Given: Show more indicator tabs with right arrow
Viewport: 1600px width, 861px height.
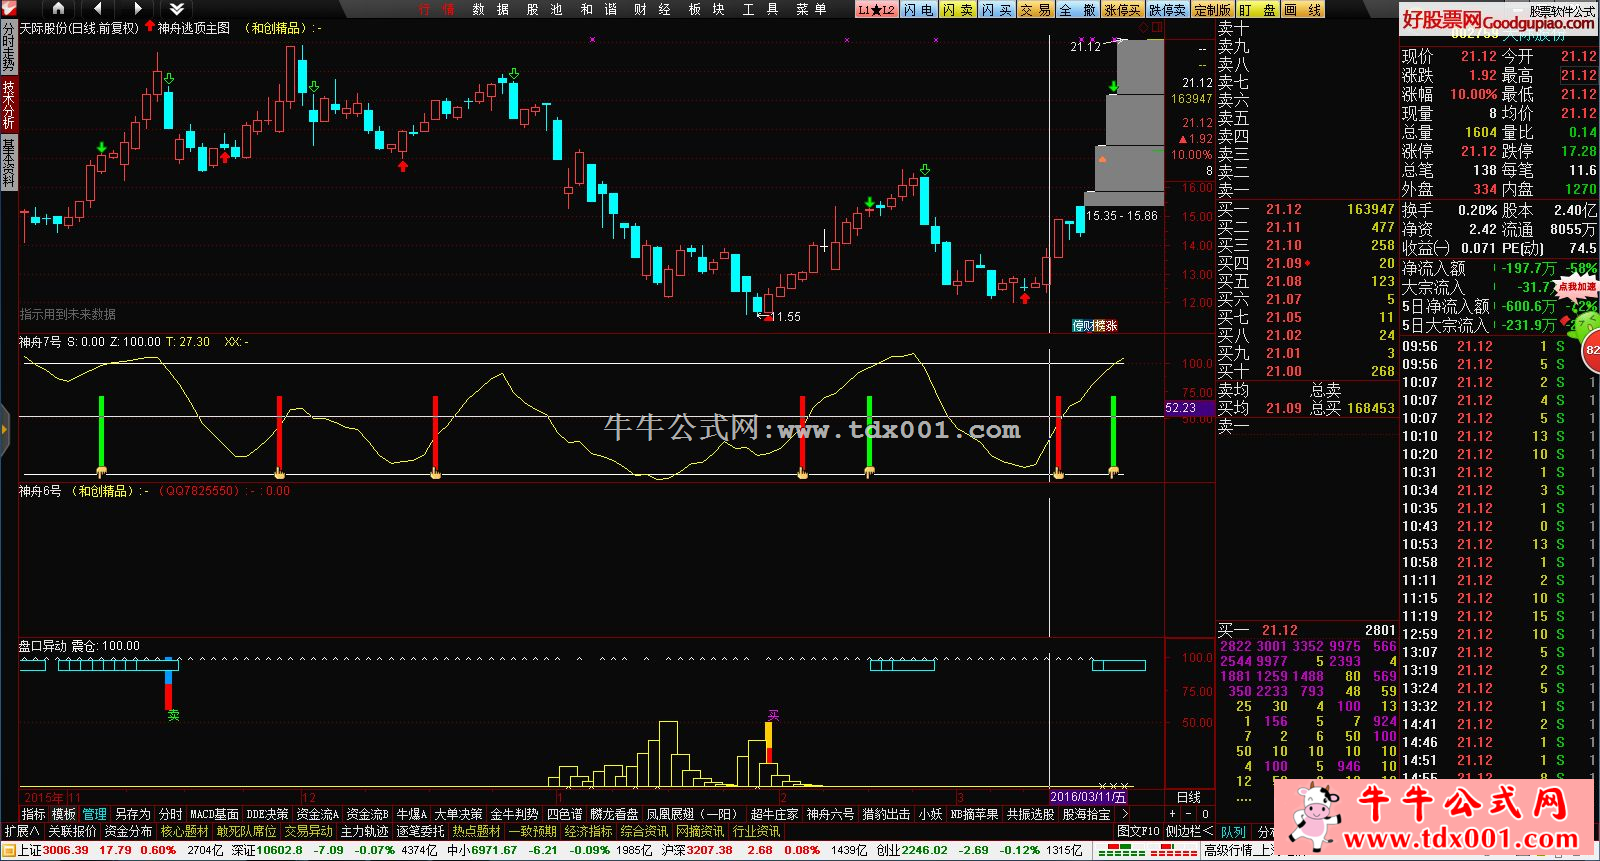Looking at the screenshot, I should [x=1126, y=814].
